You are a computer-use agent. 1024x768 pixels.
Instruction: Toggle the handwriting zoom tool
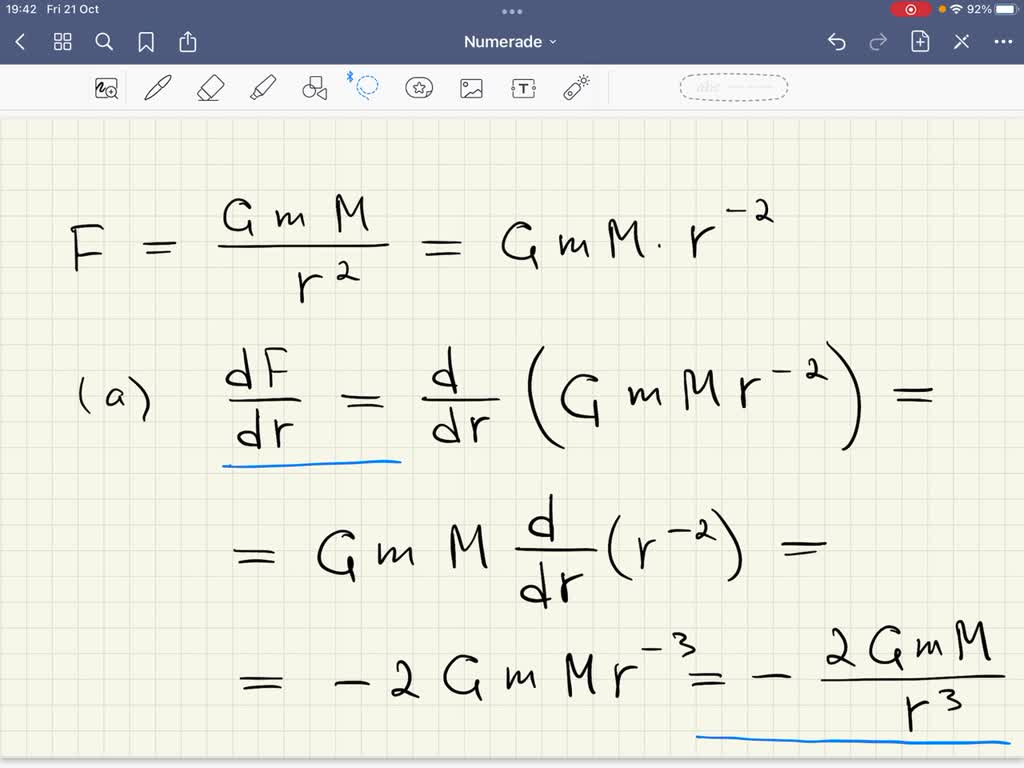tap(105, 87)
